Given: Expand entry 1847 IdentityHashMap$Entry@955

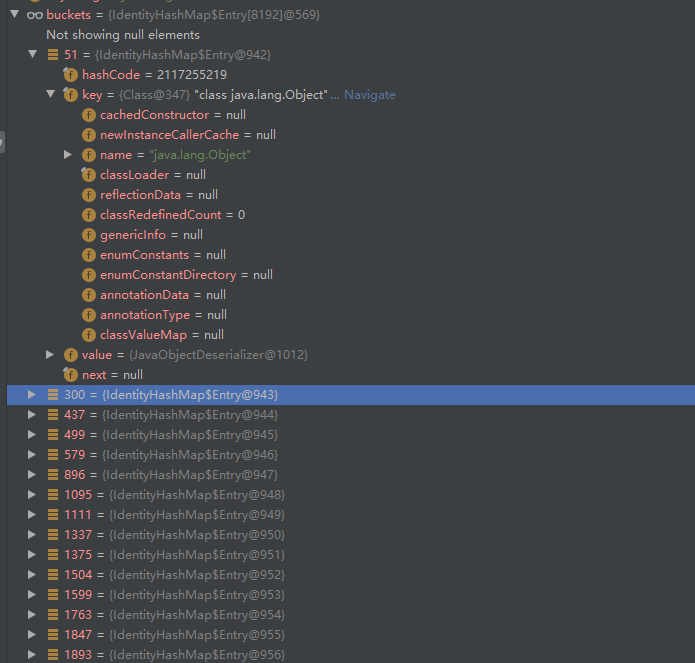Looking at the screenshot, I should [32, 634].
